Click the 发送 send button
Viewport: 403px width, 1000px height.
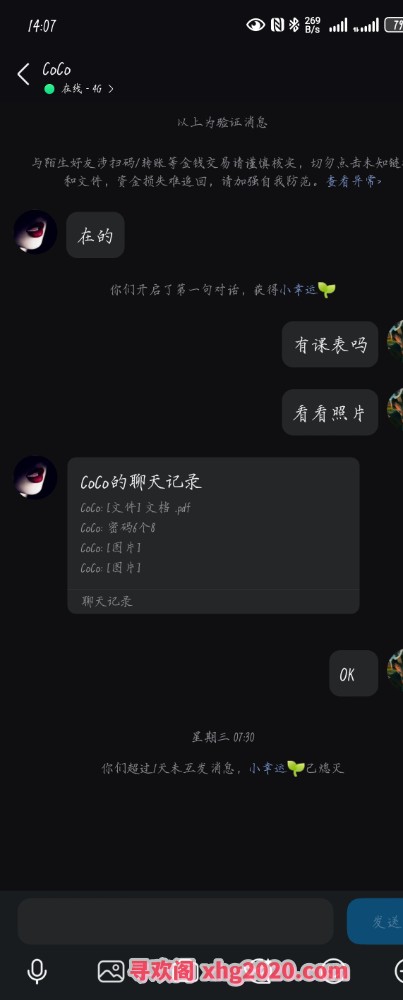[376, 922]
